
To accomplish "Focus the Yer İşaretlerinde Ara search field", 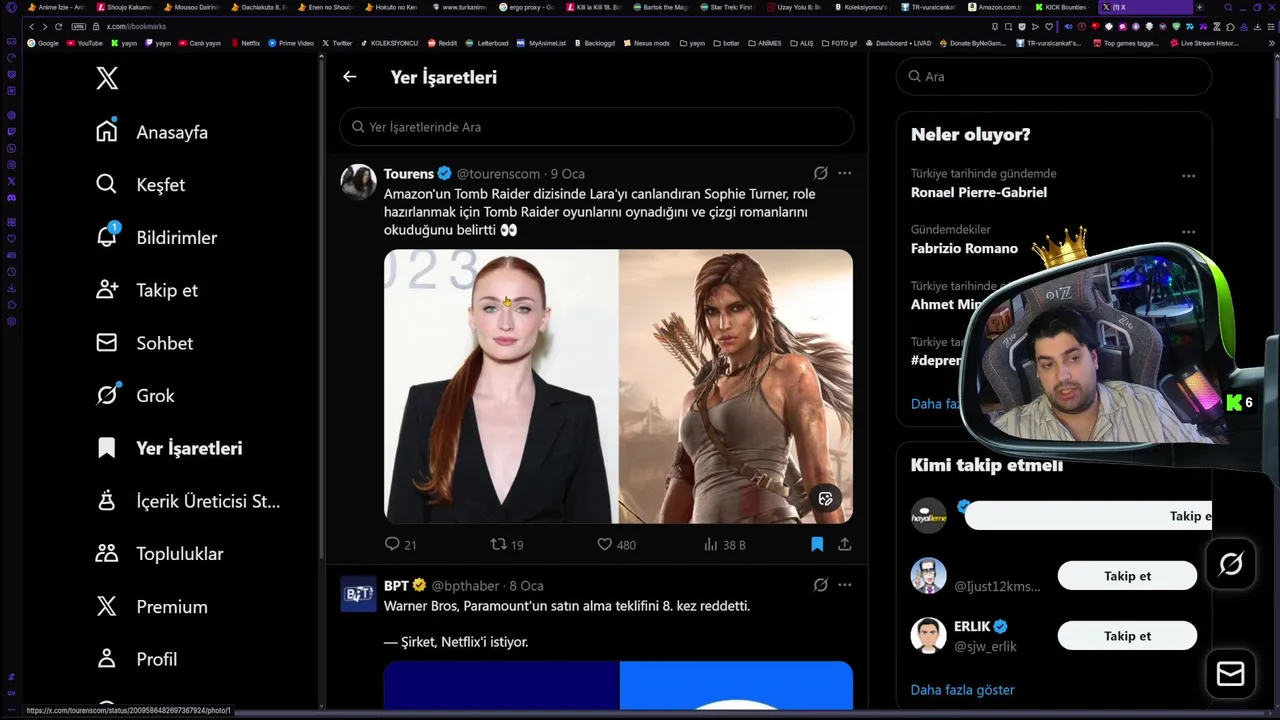I will (597, 127).
